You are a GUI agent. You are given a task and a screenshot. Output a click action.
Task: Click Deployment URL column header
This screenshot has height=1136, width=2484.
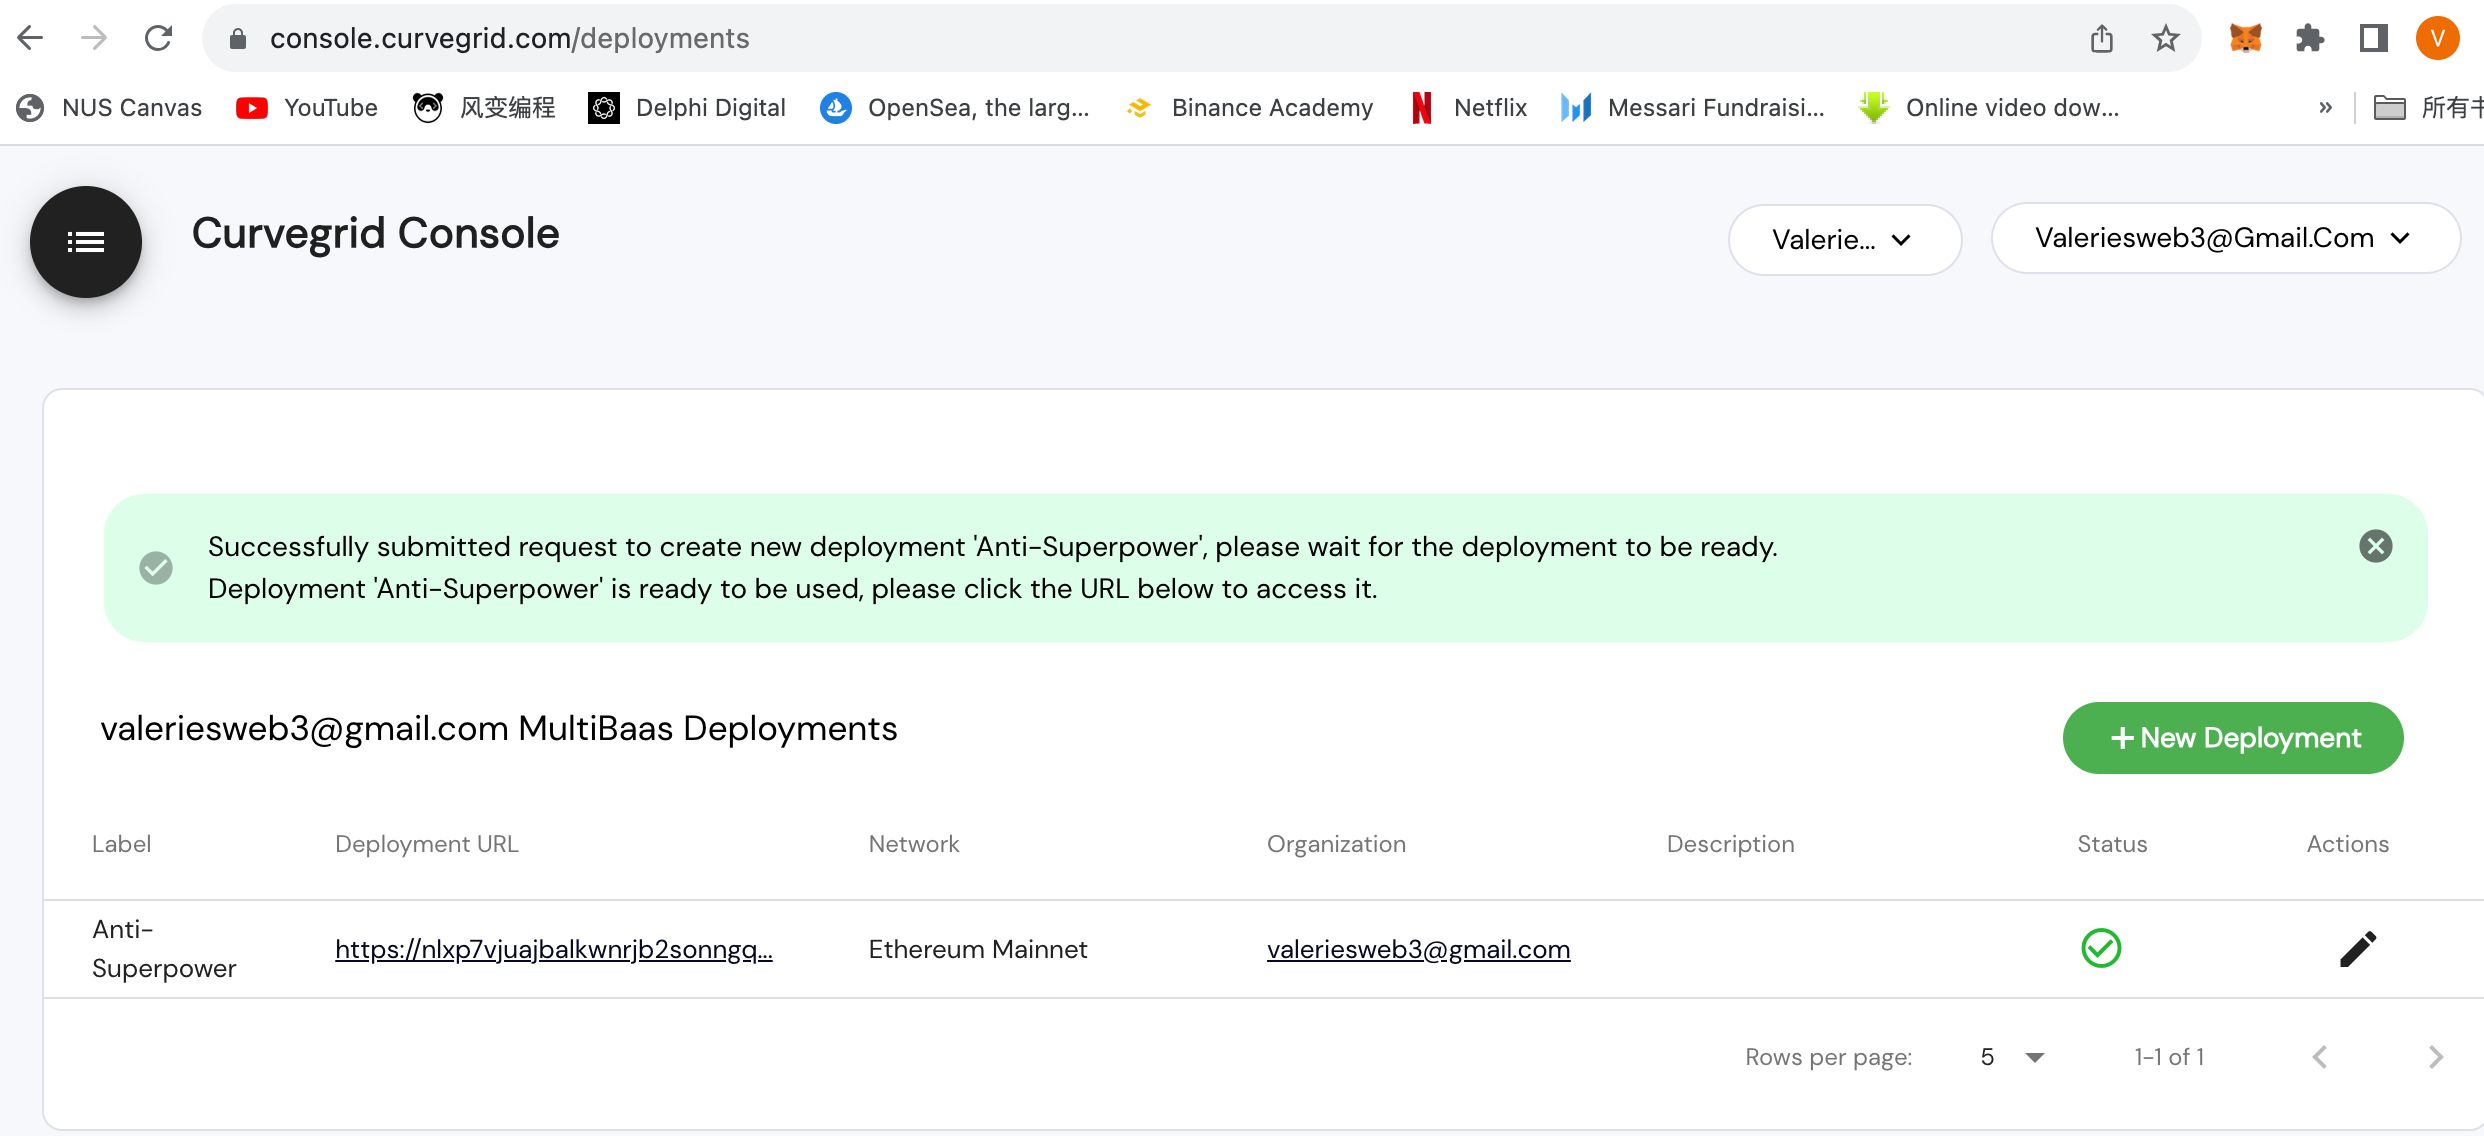pyautogui.click(x=427, y=844)
